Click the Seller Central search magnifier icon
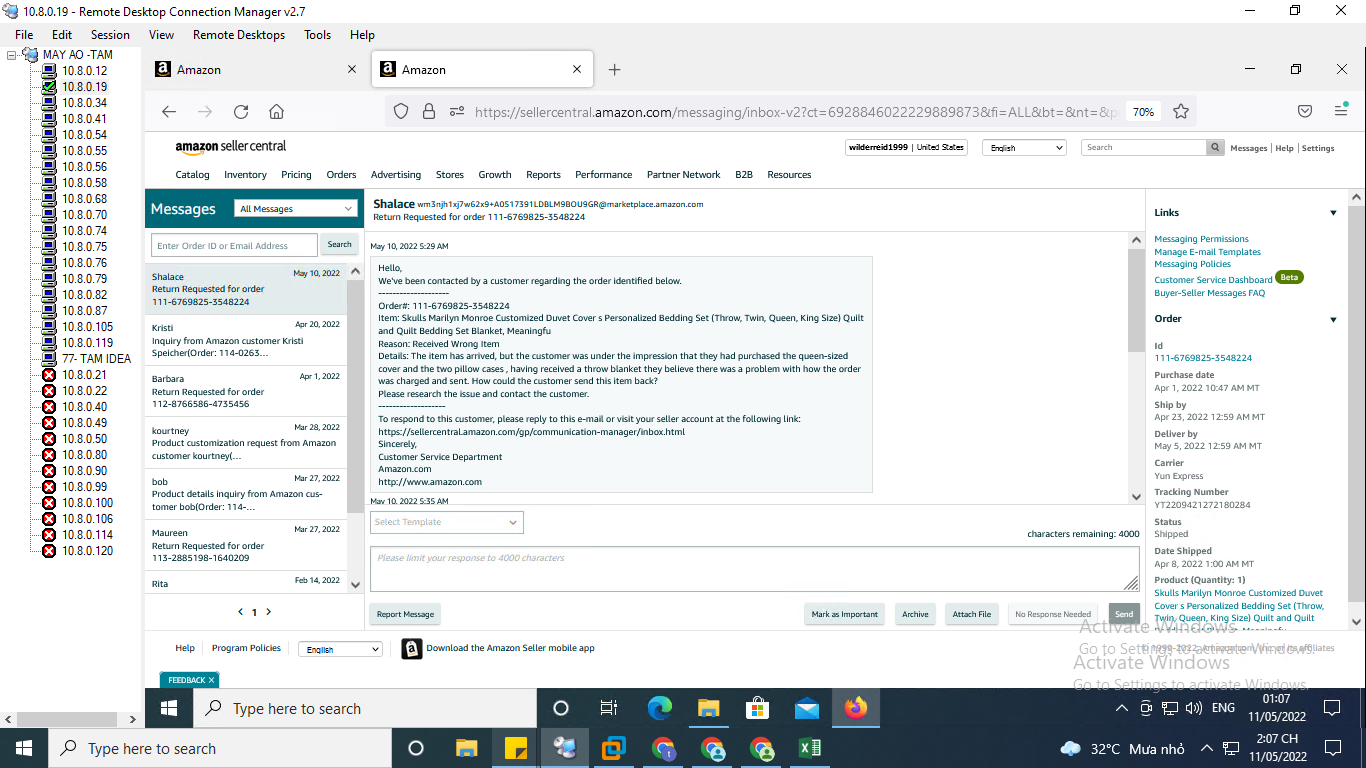Screen dimensions: 1366x768 (x=1215, y=147)
